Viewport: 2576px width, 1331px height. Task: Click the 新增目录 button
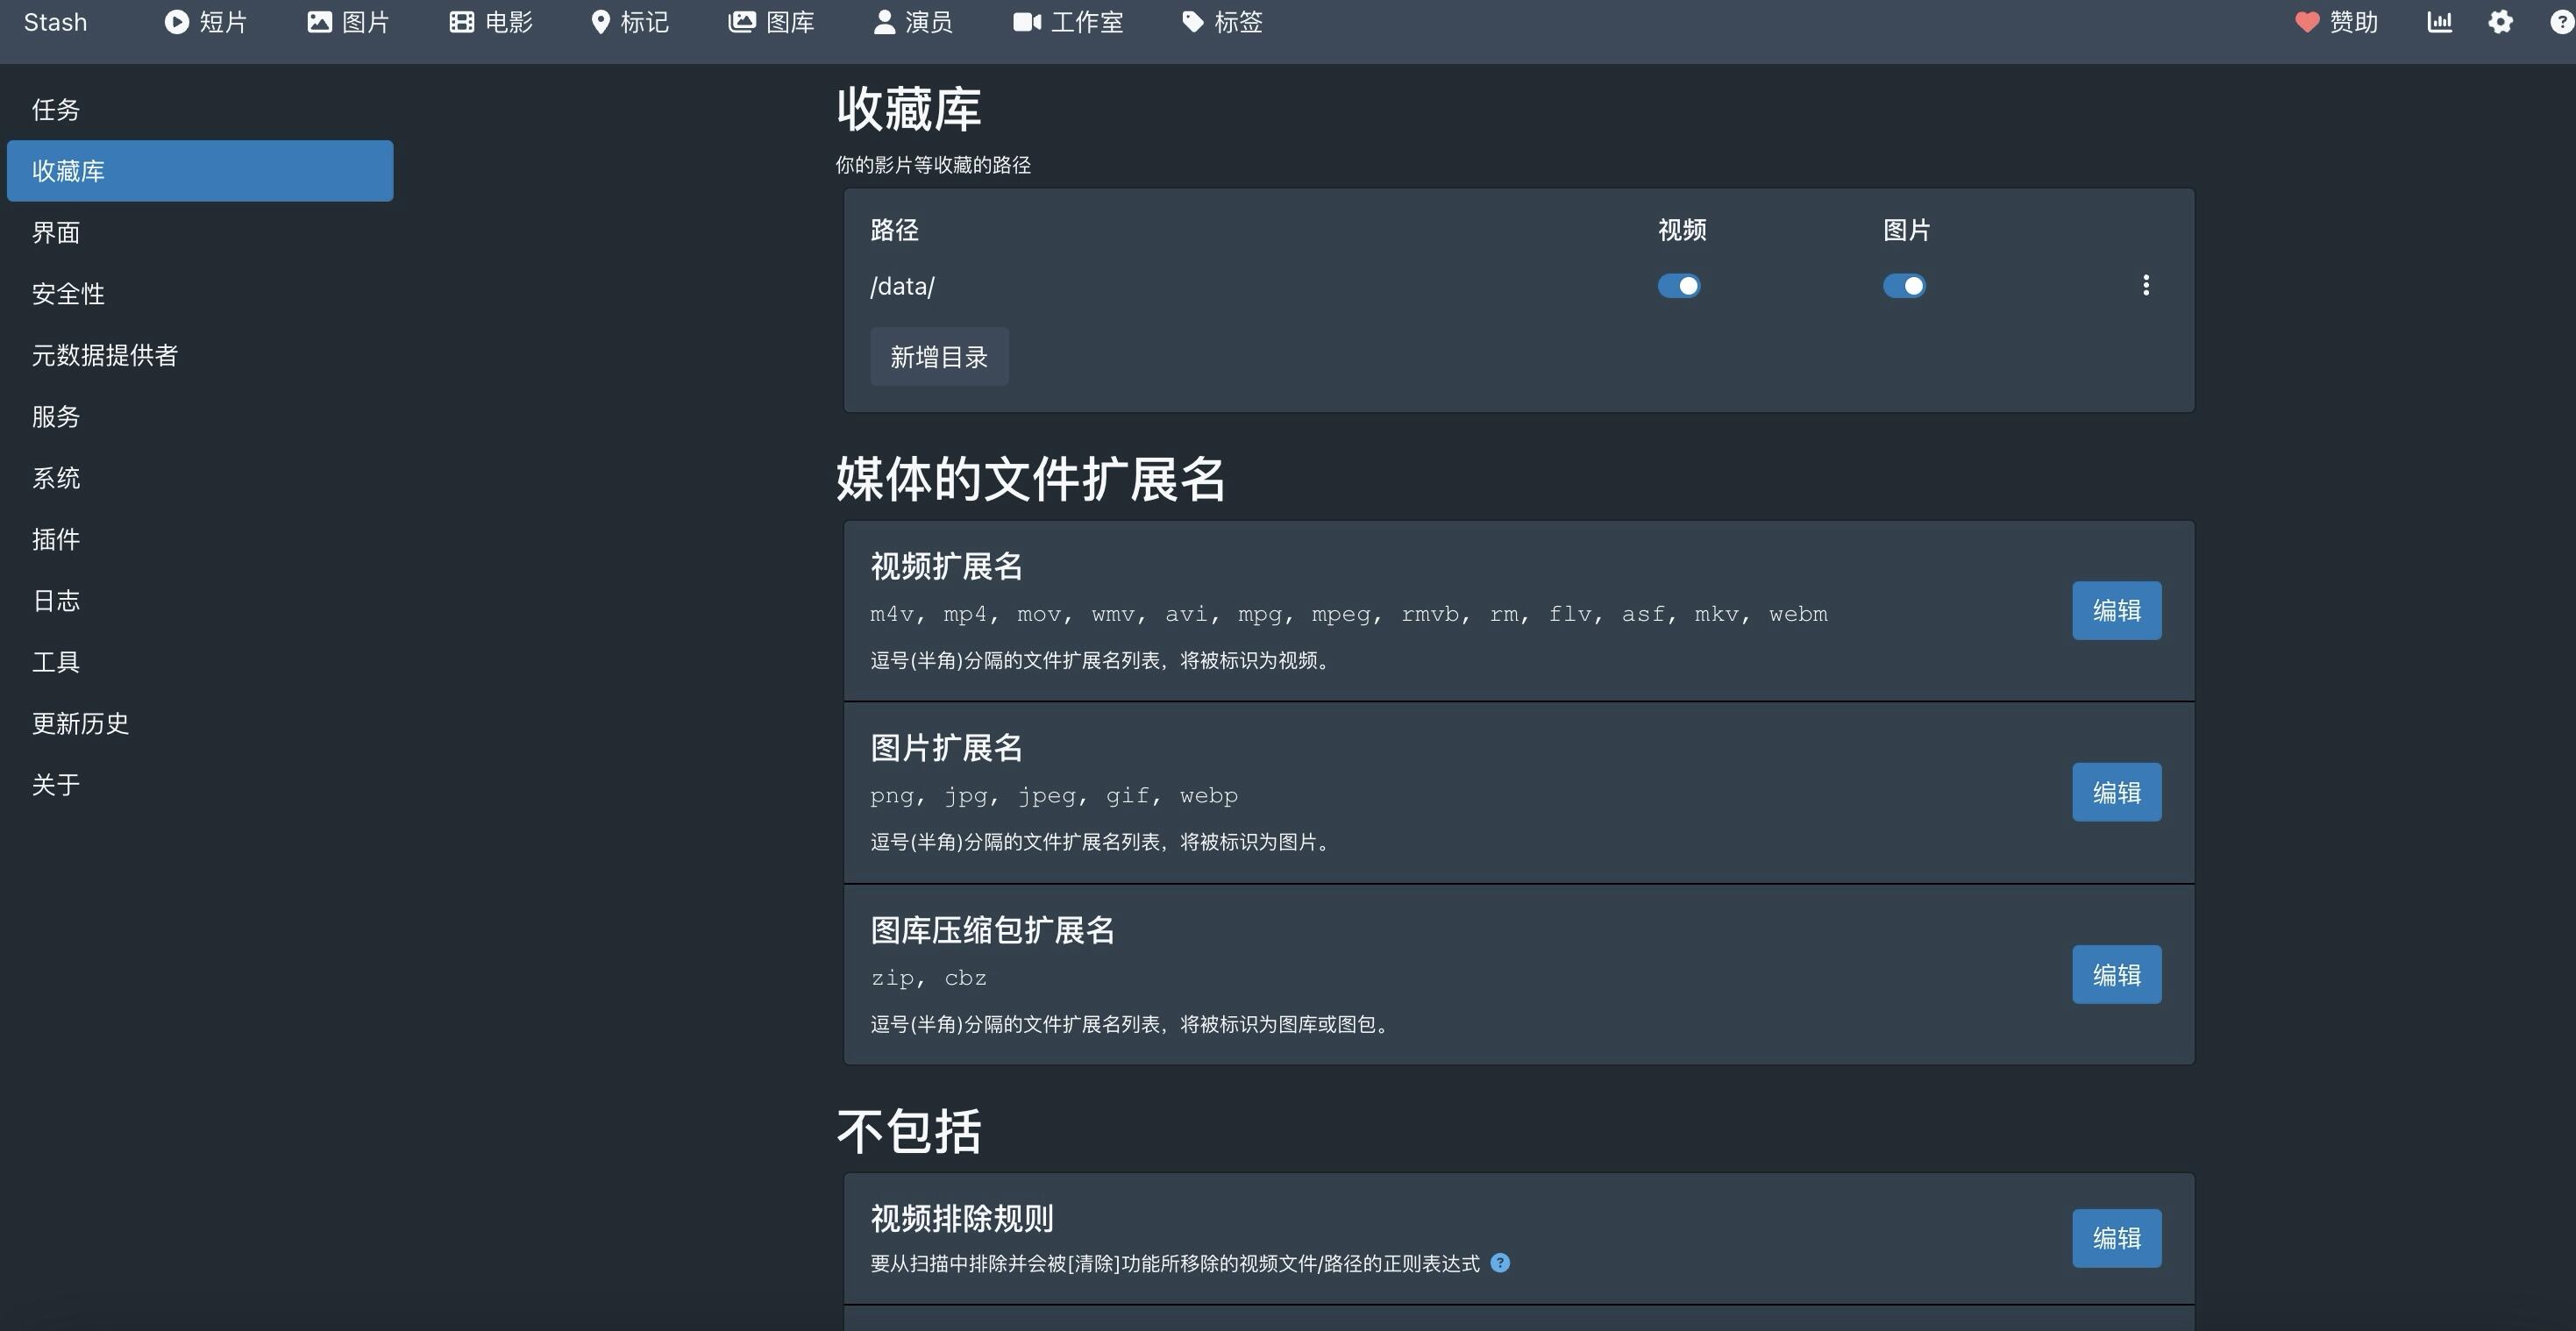939,357
